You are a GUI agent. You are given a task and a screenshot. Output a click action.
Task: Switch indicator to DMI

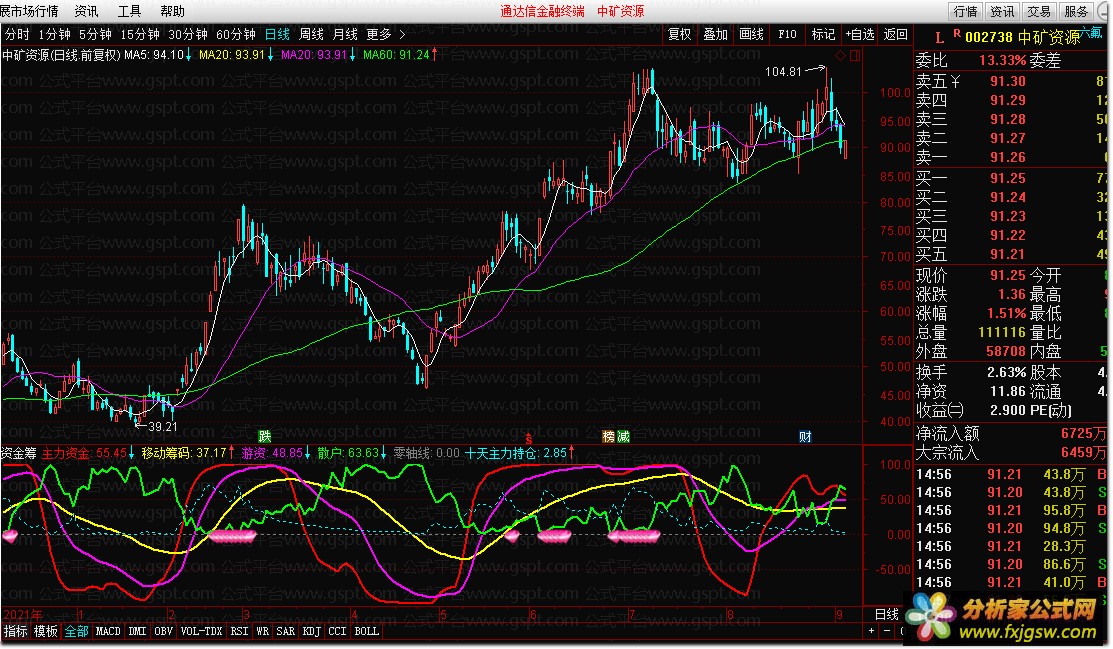click(137, 631)
